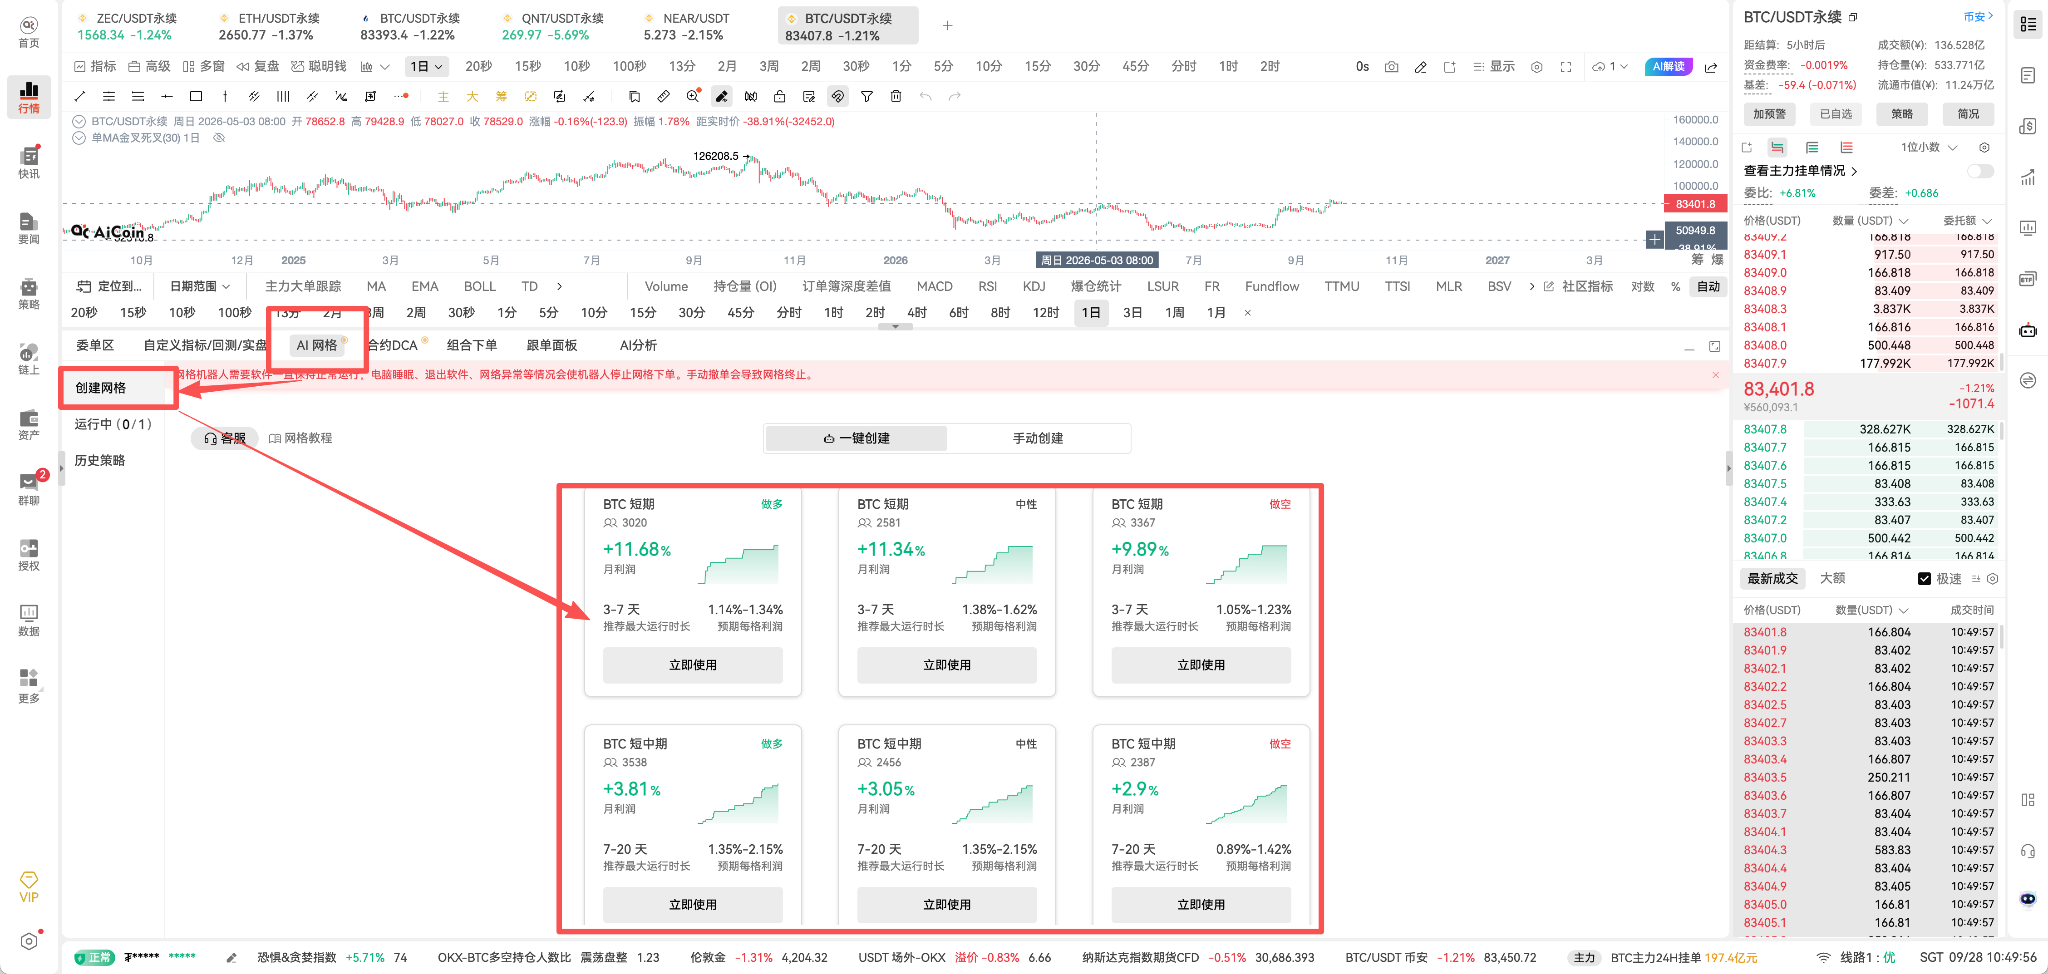Open order book settings gear

coord(1984,147)
